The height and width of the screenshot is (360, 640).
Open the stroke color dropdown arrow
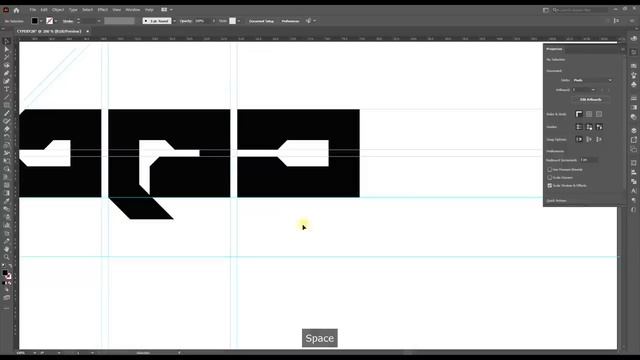pyautogui.click(x=56, y=21)
